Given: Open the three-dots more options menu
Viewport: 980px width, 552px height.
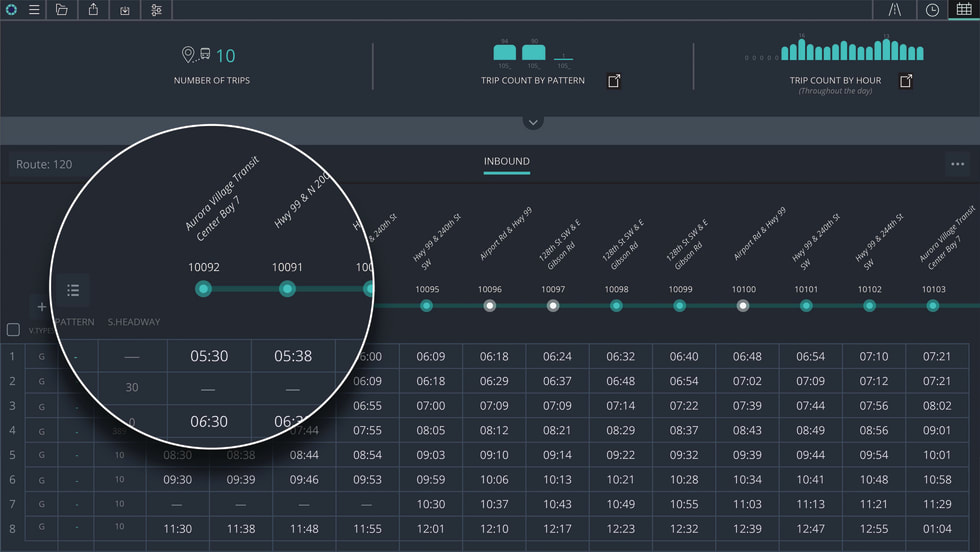Looking at the screenshot, I should pyautogui.click(x=957, y=164).
